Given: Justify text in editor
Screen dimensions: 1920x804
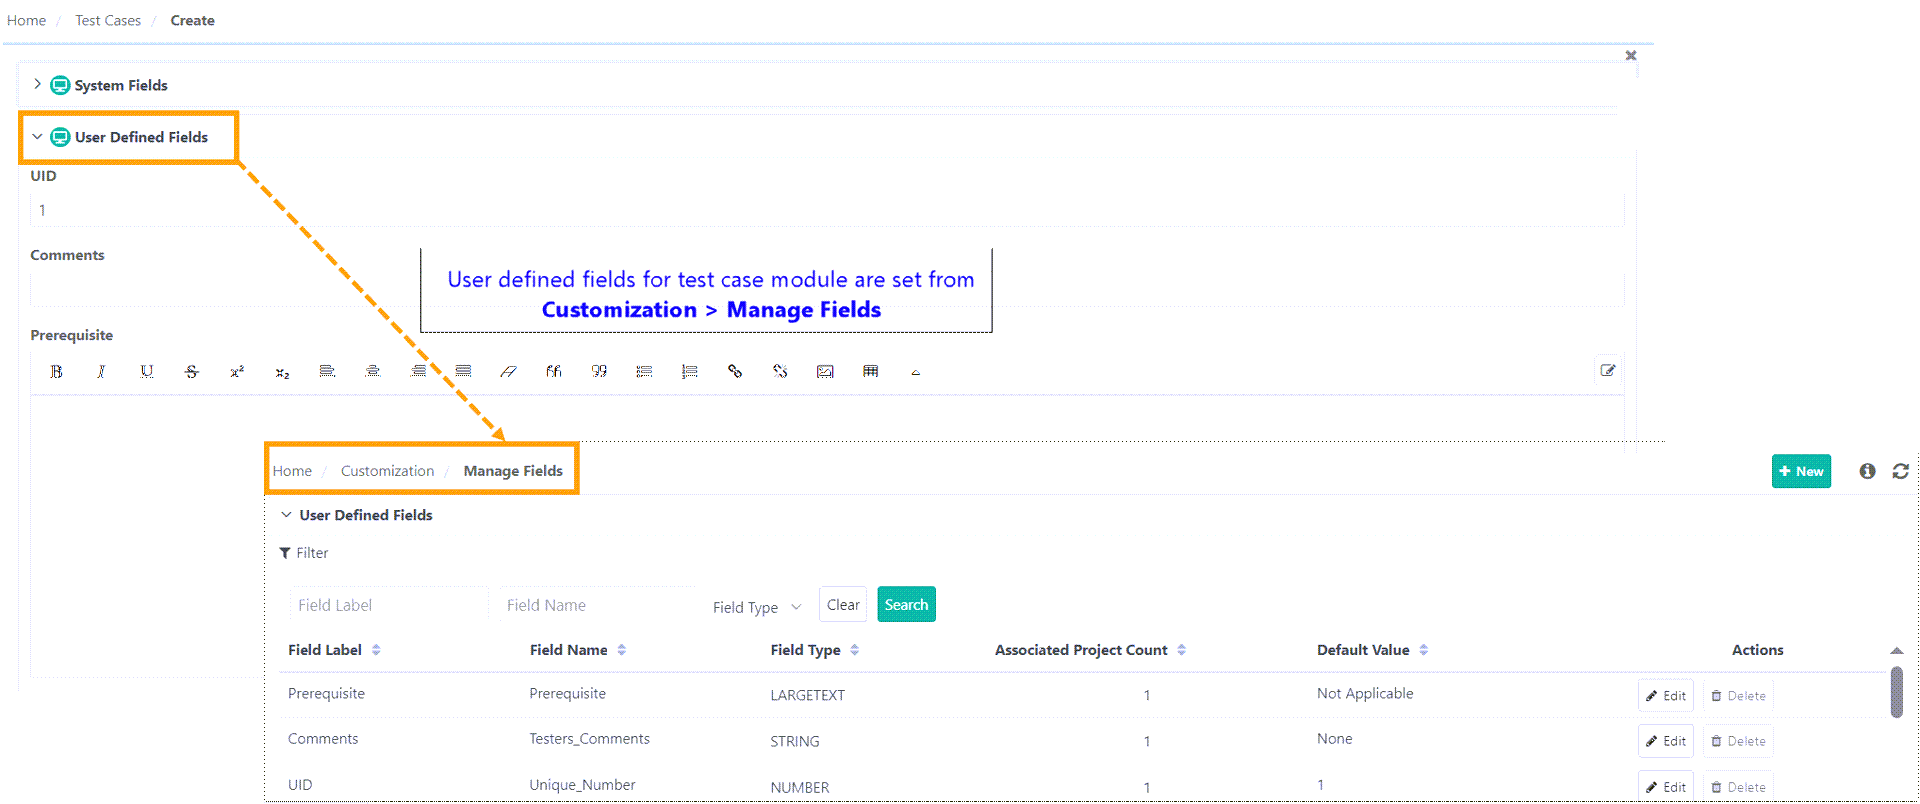Looking at the screenshot, I should [463, 371].
